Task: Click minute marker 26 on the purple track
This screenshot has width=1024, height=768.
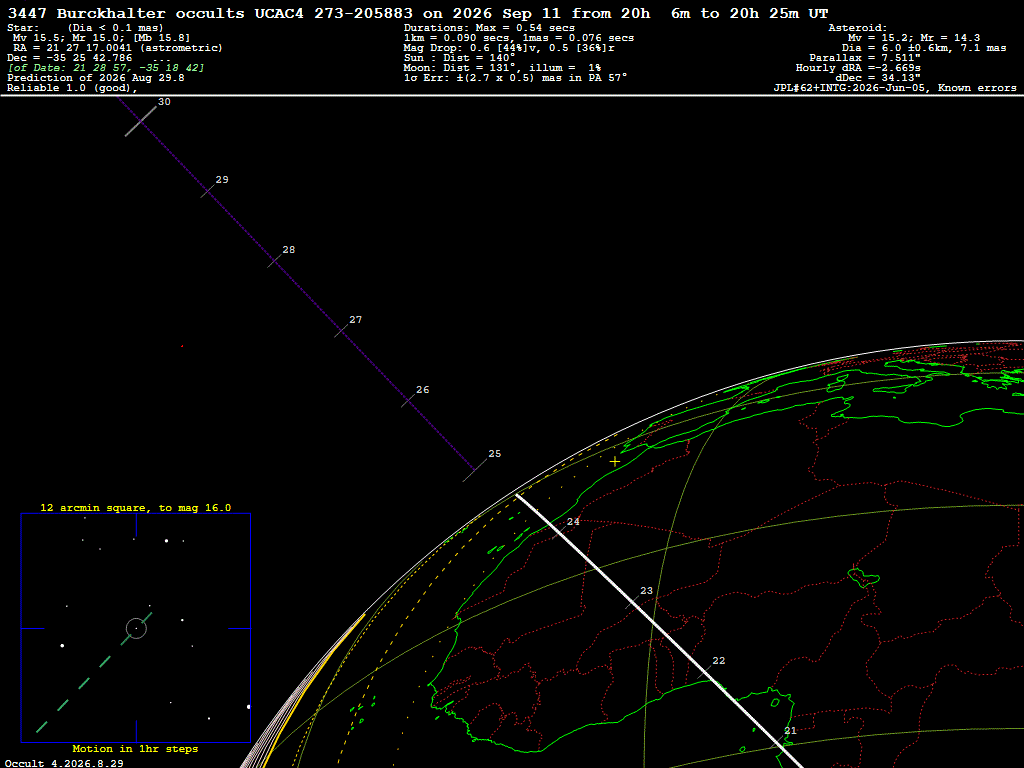Action: coord(423,390)
